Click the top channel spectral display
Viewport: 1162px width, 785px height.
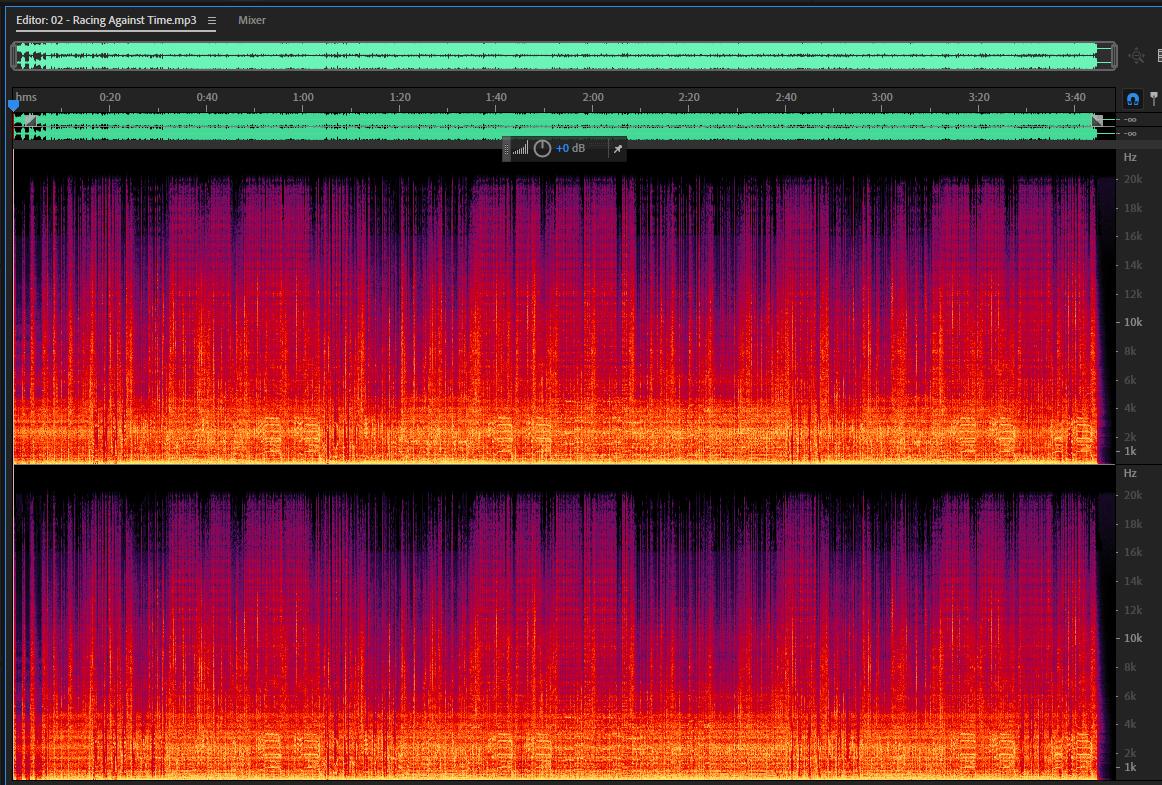(x=564, y=307)
